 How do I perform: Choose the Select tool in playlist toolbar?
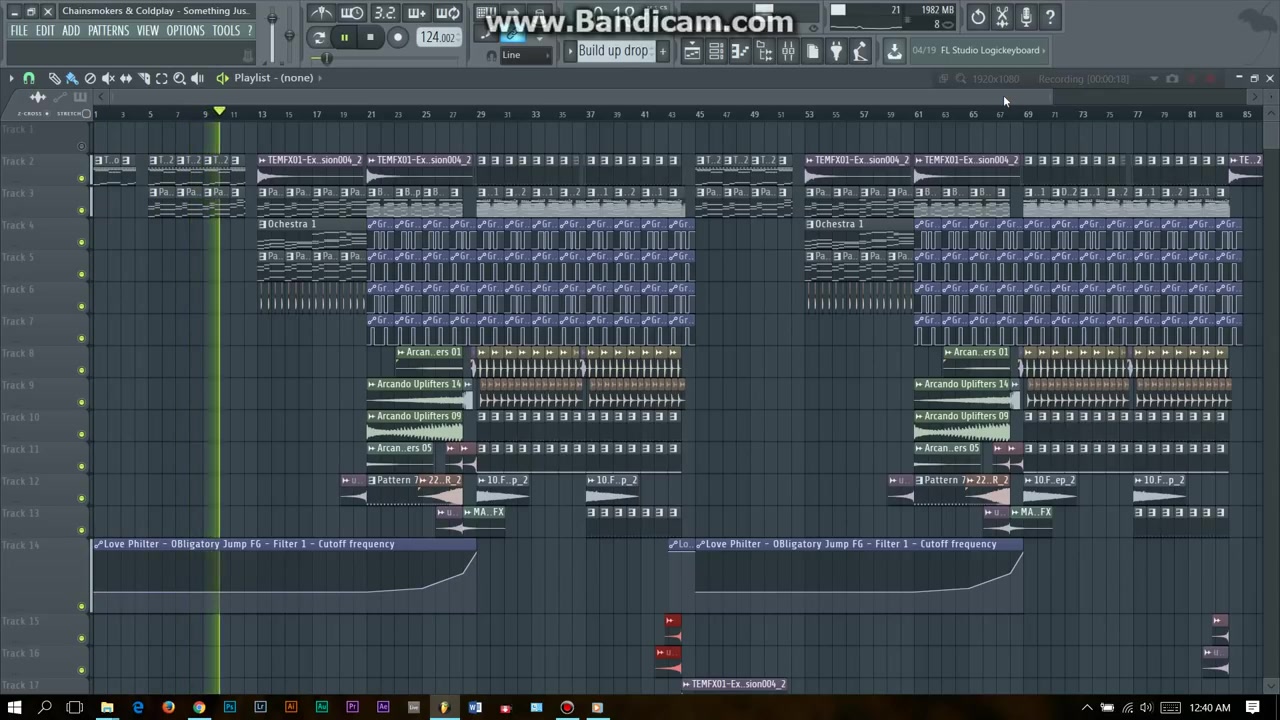[162, 78]
